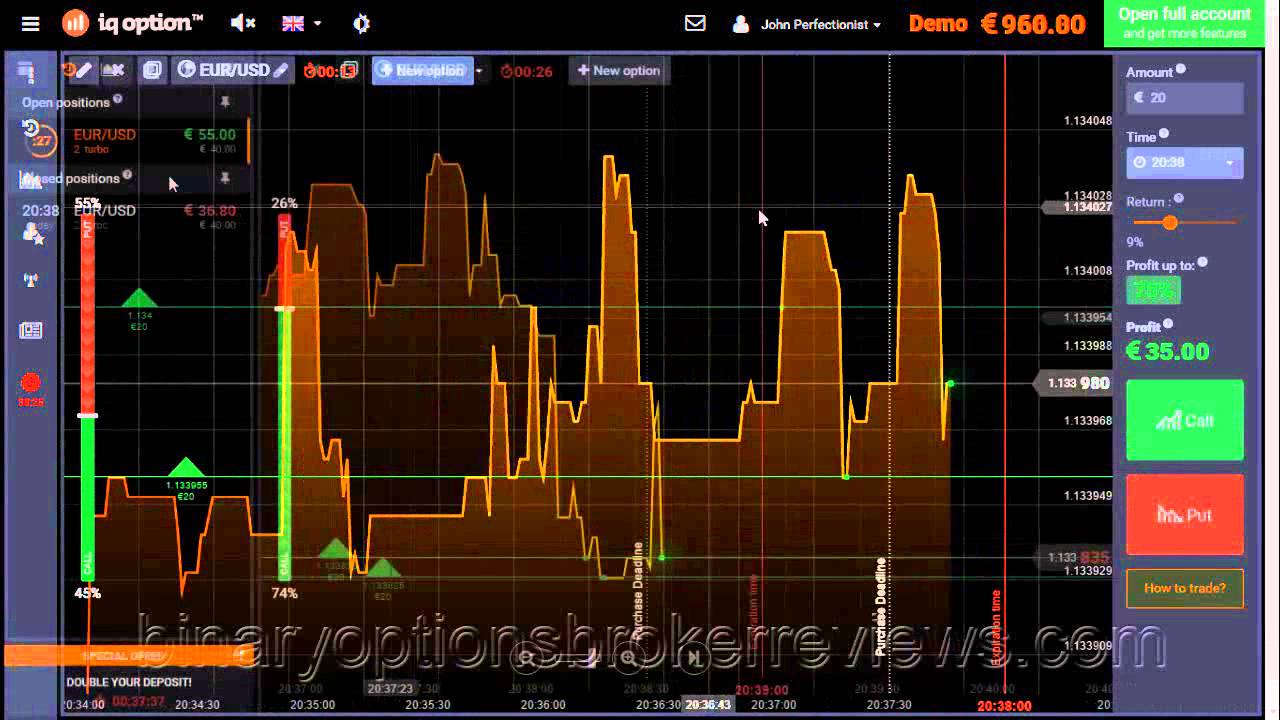This screenshot has width=1280, height=720.
Task: Click the 20:39:00 red time marker
Action: (x=762, y=690)
